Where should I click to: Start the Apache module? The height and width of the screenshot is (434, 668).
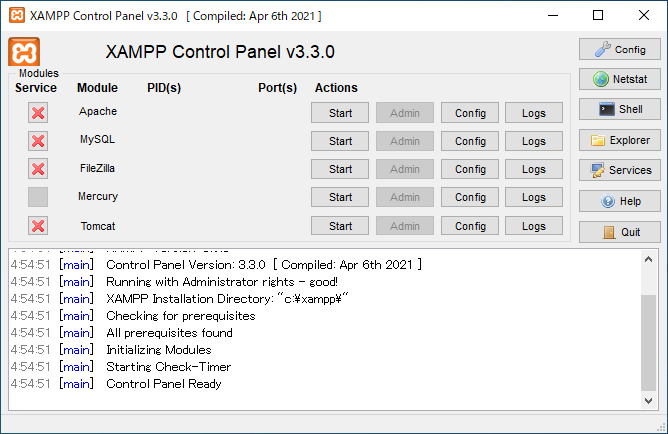pos(340,113)
